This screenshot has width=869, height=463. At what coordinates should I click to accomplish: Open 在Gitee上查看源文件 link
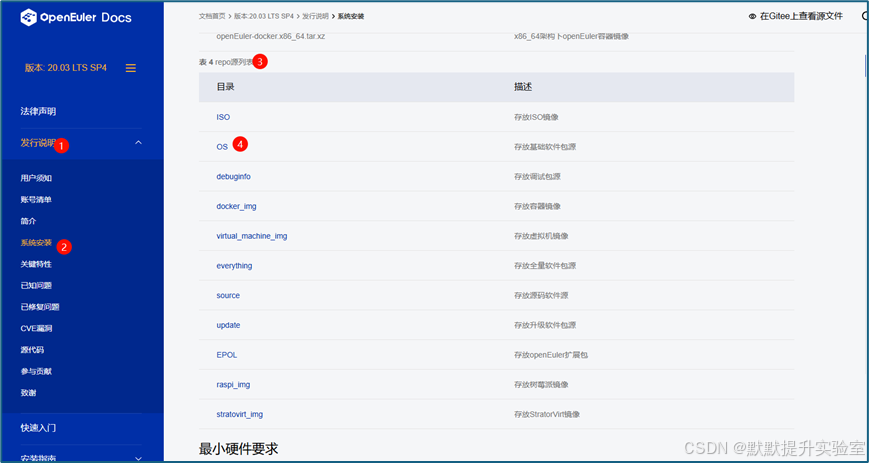coord(801,17)
